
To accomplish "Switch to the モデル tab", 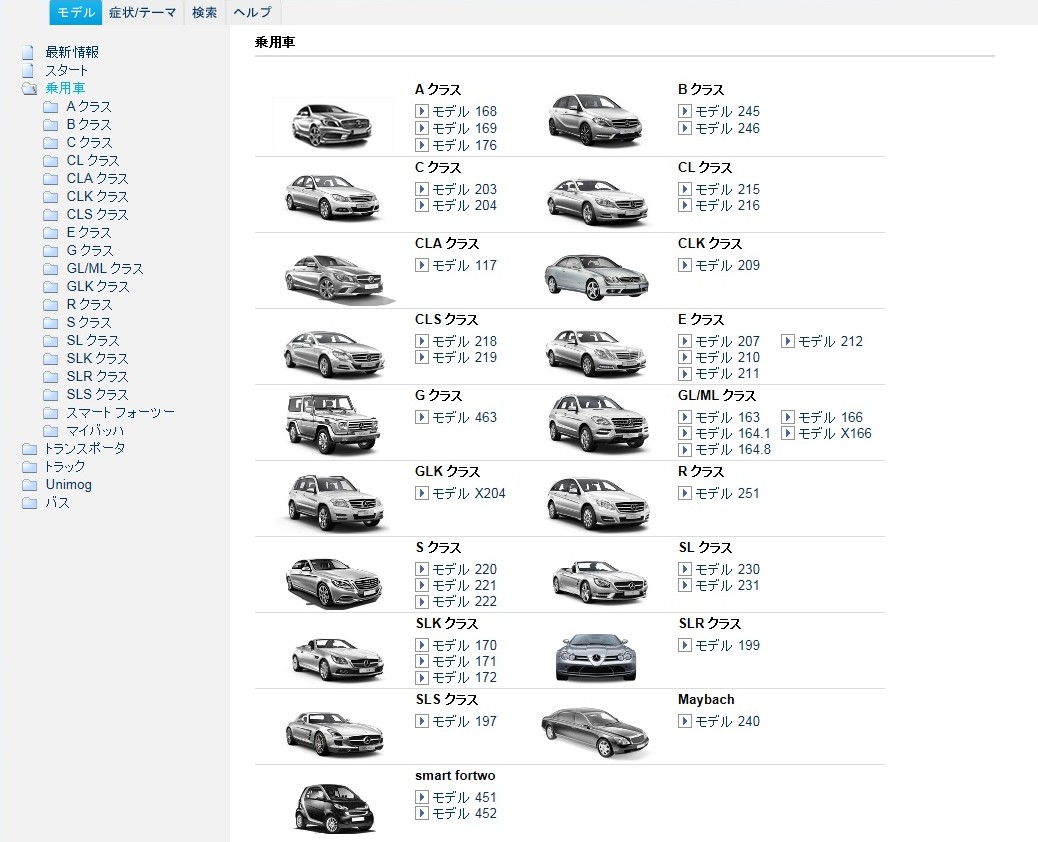I will (x=75, y=12).
